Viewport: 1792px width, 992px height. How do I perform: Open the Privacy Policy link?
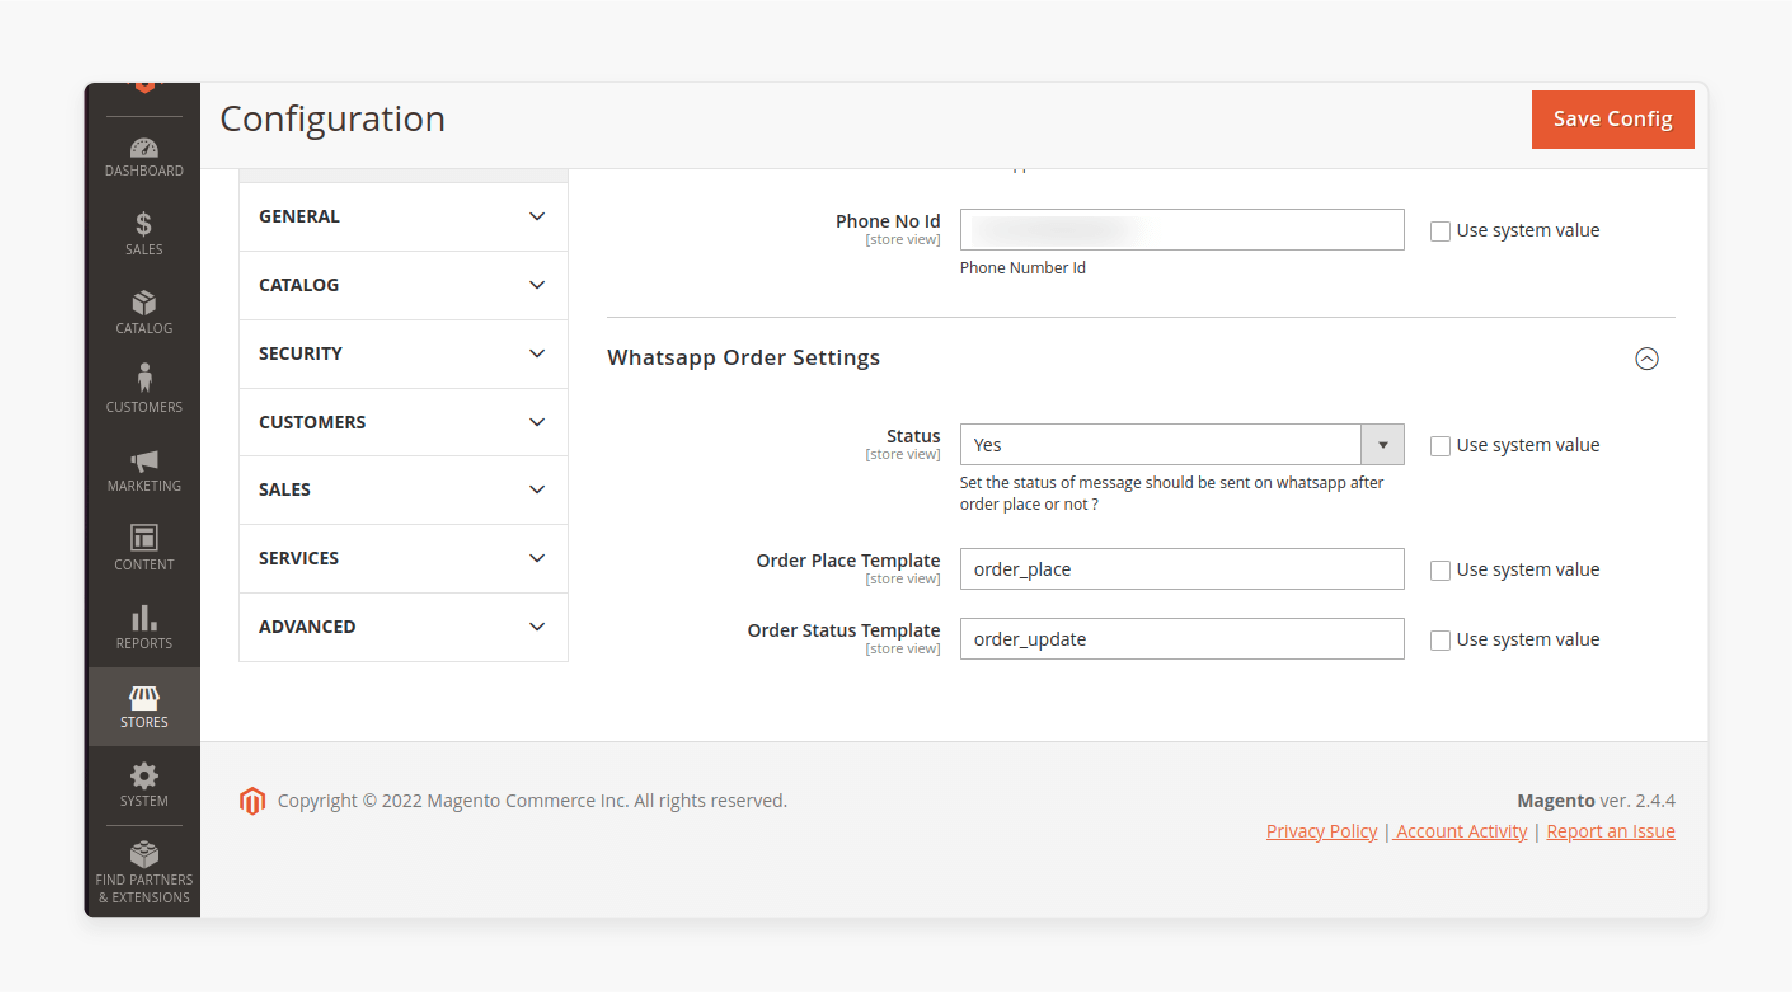pyautogui.click(x=1321, y=831)
